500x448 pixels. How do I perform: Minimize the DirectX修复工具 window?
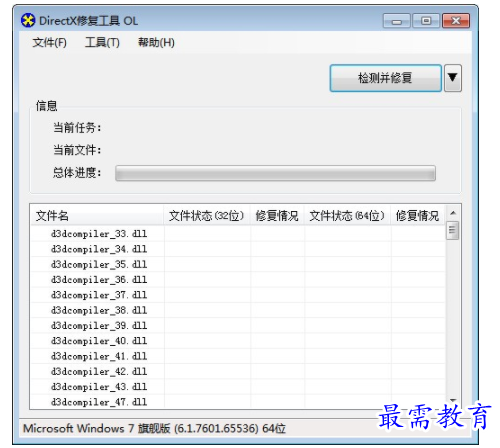point(396,21)
